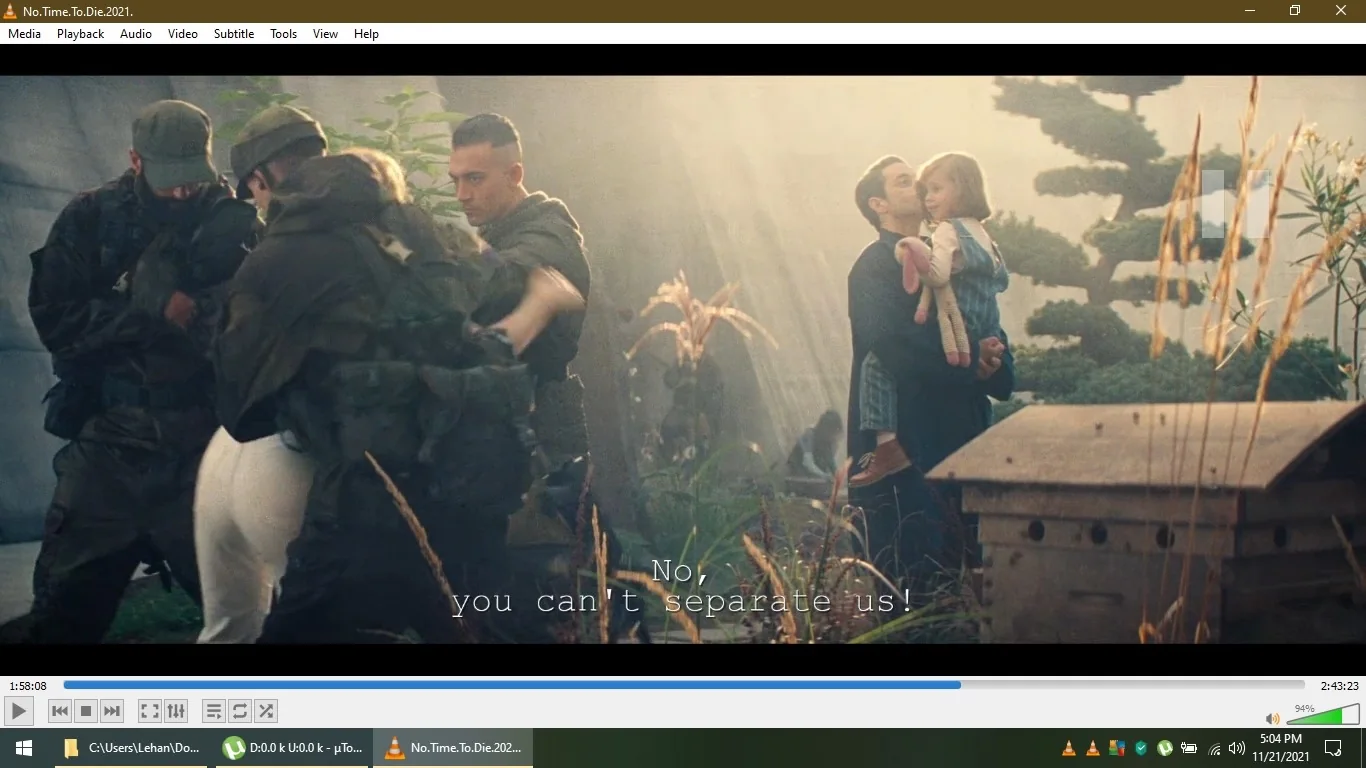Toggle fullscreen video mode
1366x768 pixels.
click(x=150, y=711)
